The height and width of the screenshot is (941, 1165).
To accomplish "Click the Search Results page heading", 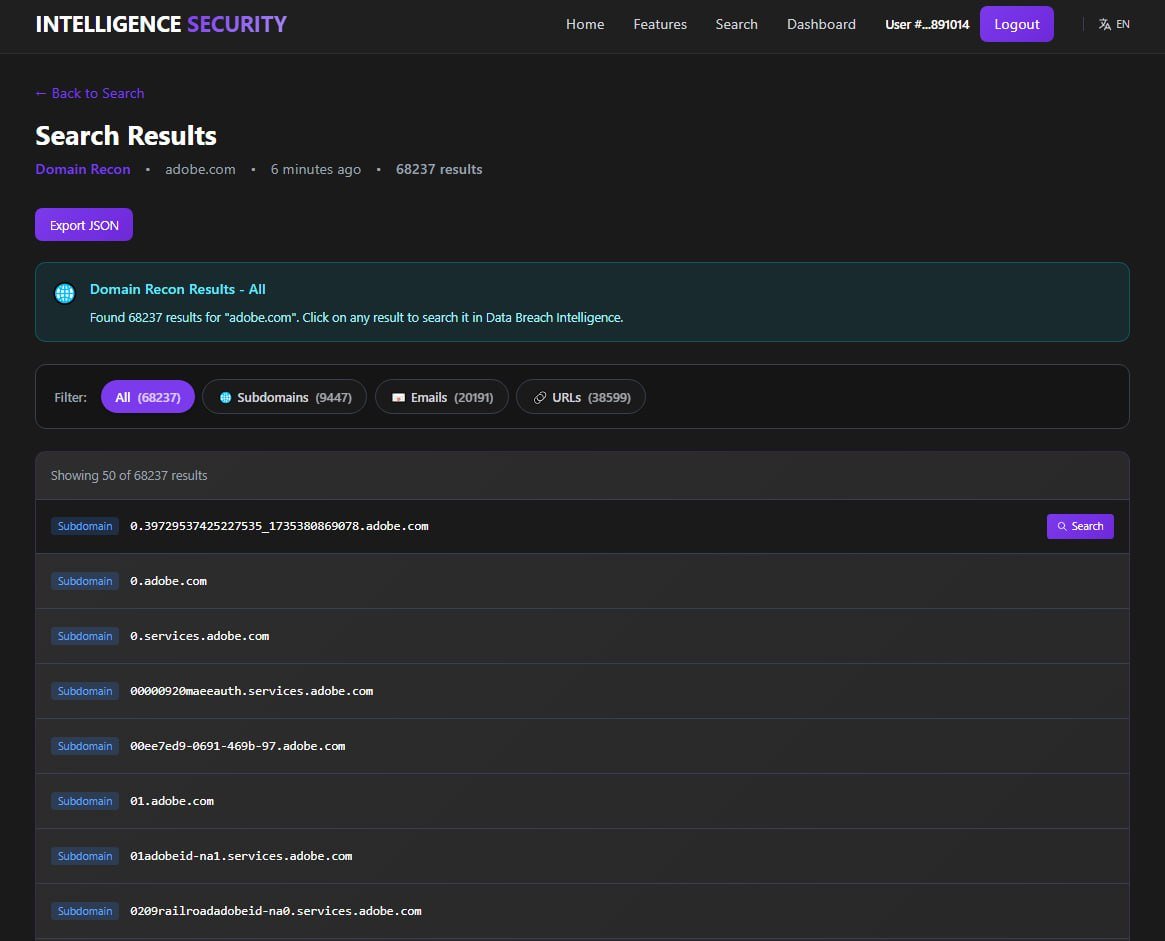I will [x=126, y=136].
